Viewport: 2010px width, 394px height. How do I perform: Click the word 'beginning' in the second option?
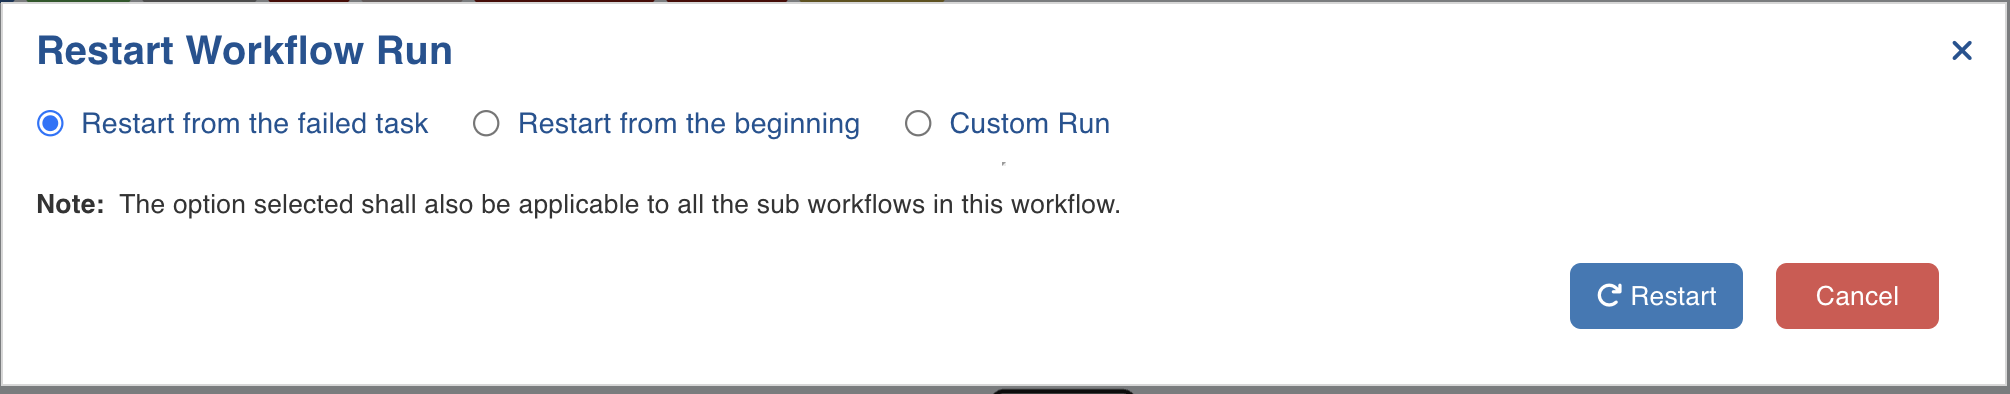(x=797, y=124)
